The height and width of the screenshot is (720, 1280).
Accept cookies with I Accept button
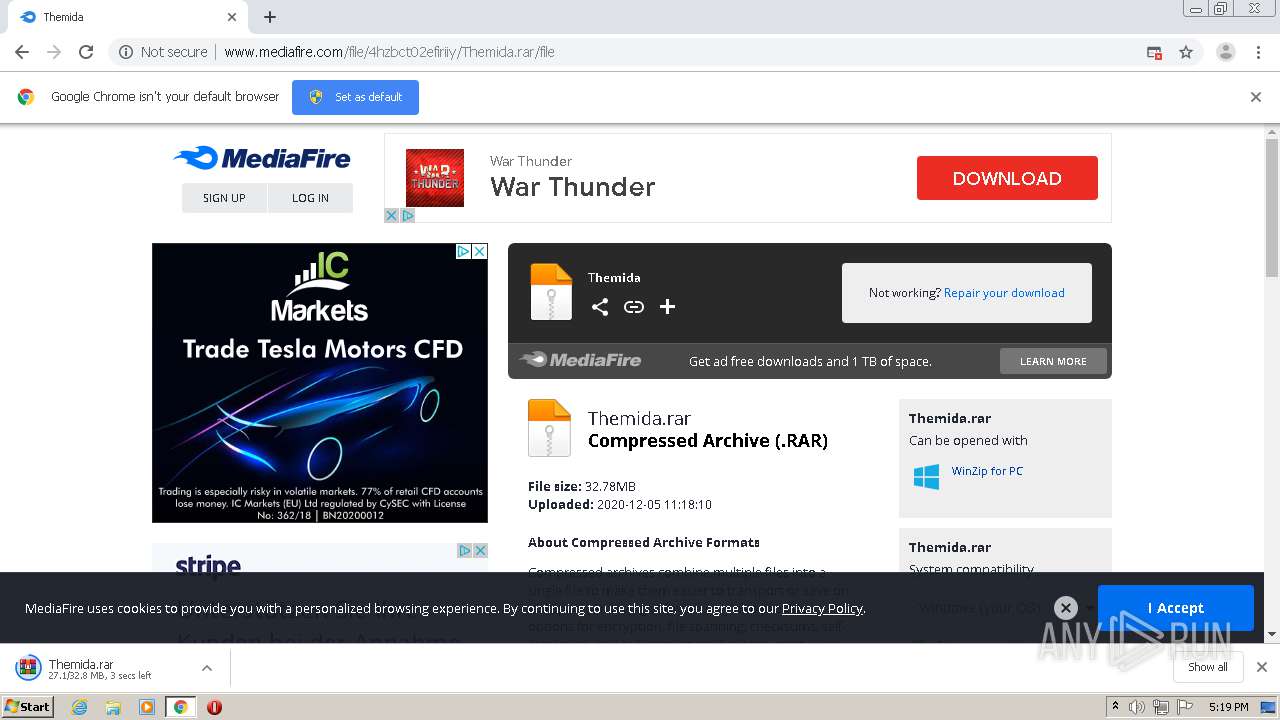click(1176, 608)
